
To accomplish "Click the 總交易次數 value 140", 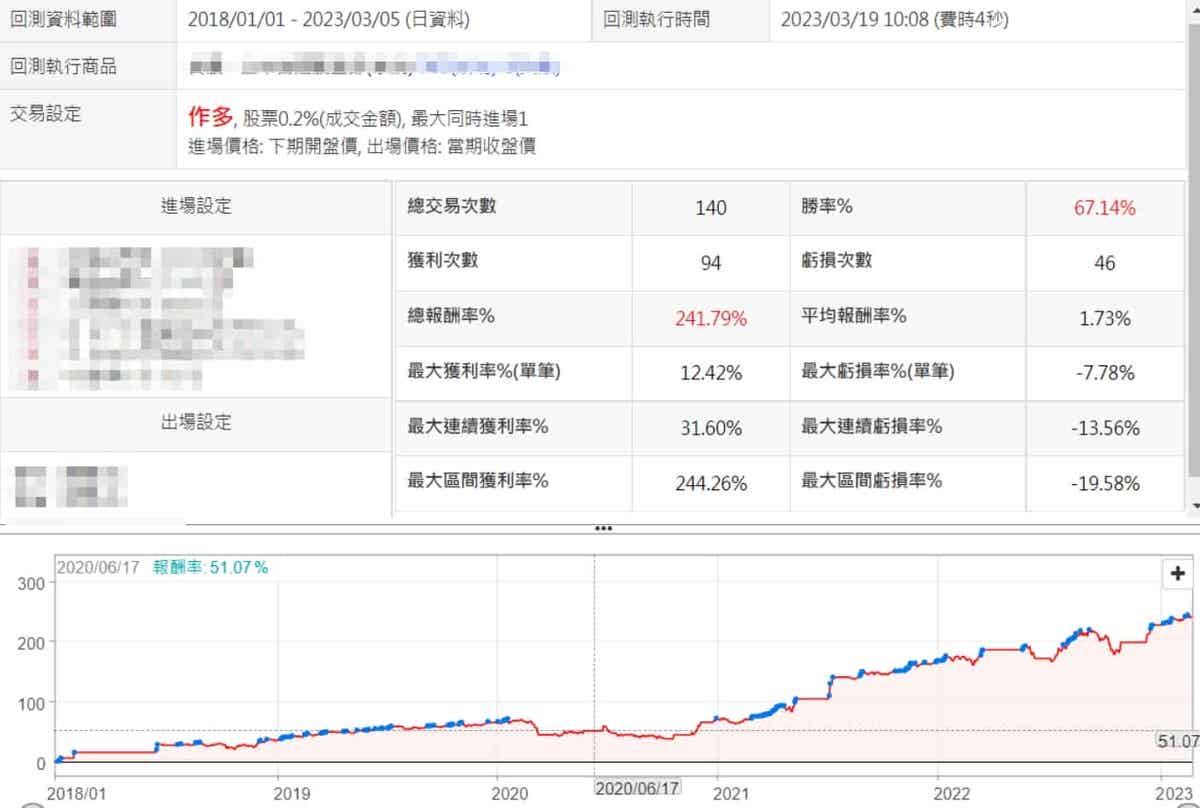I will click(710, 208).
